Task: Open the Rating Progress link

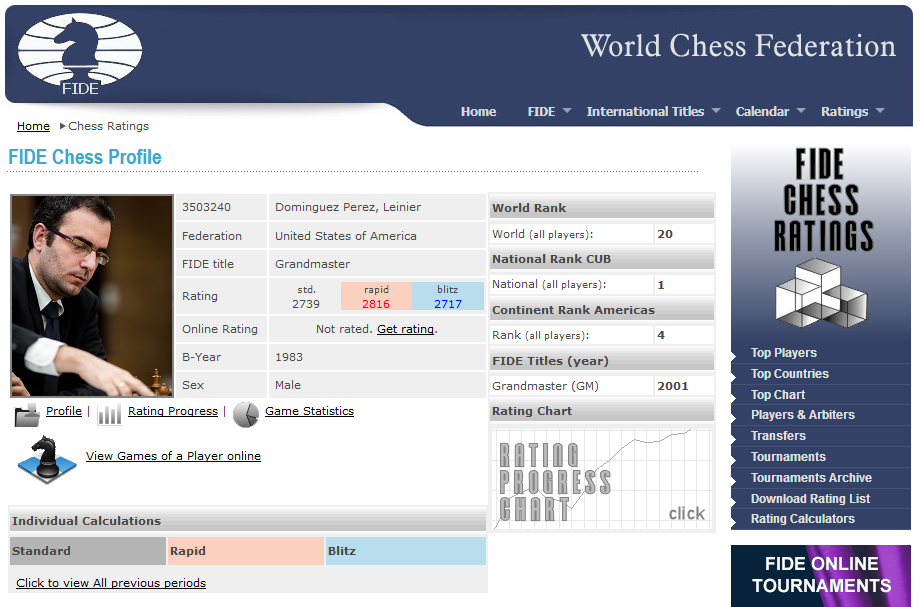Action: click(173, 411)
